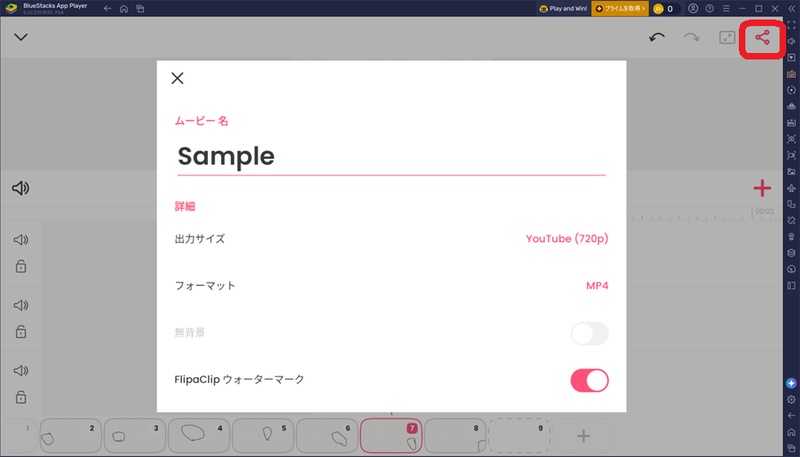Open the media folder sidebar icon
The height and width of the screenshot is (457, 800).
coord(791,171)
